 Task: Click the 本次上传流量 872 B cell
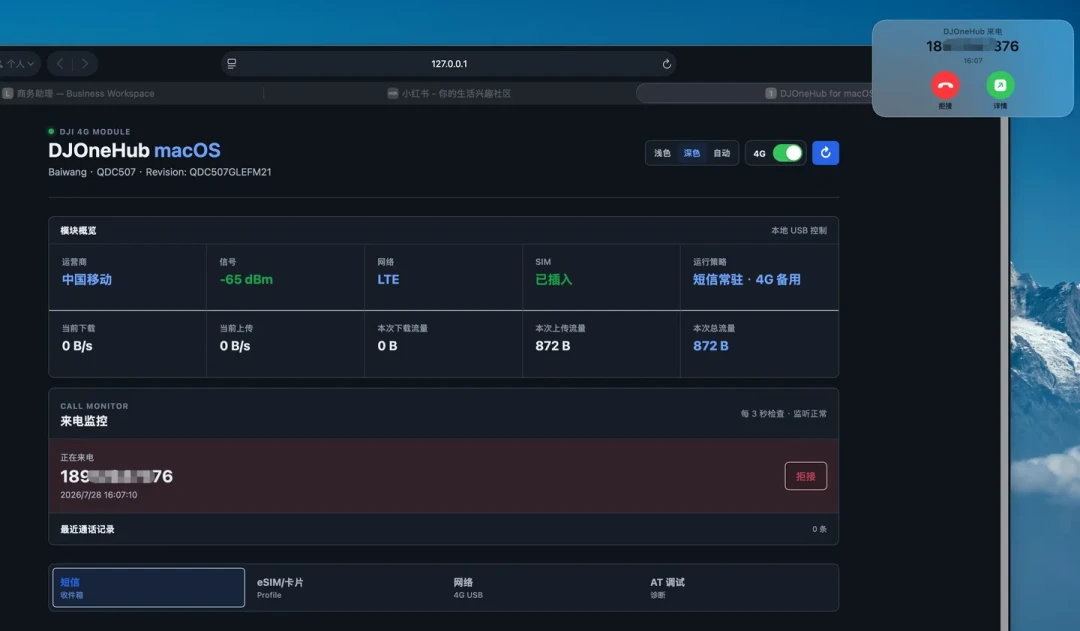(601, 344)
